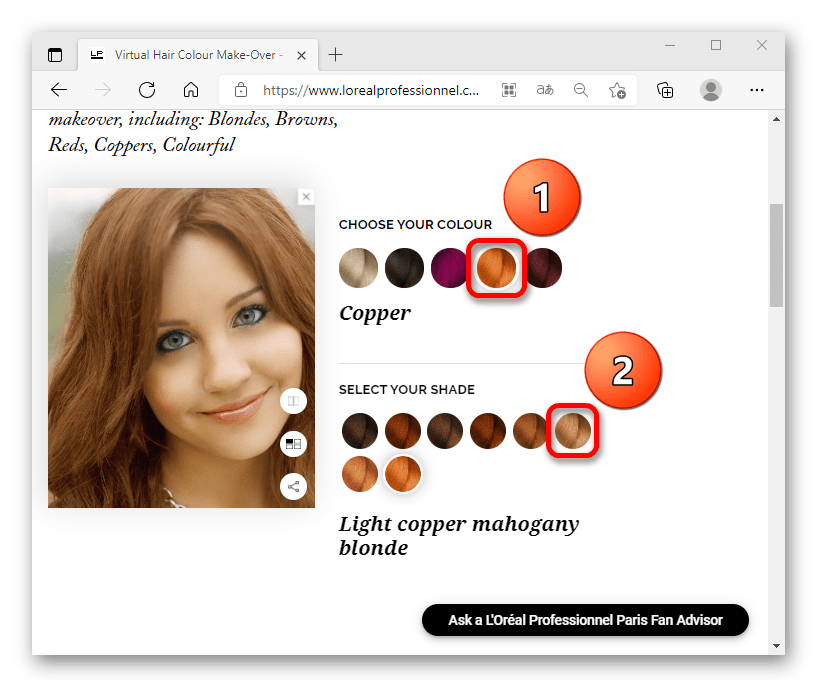Screen dimensions: 817x687
Task: Share the makeover photo result
Action: pos(293,486)
